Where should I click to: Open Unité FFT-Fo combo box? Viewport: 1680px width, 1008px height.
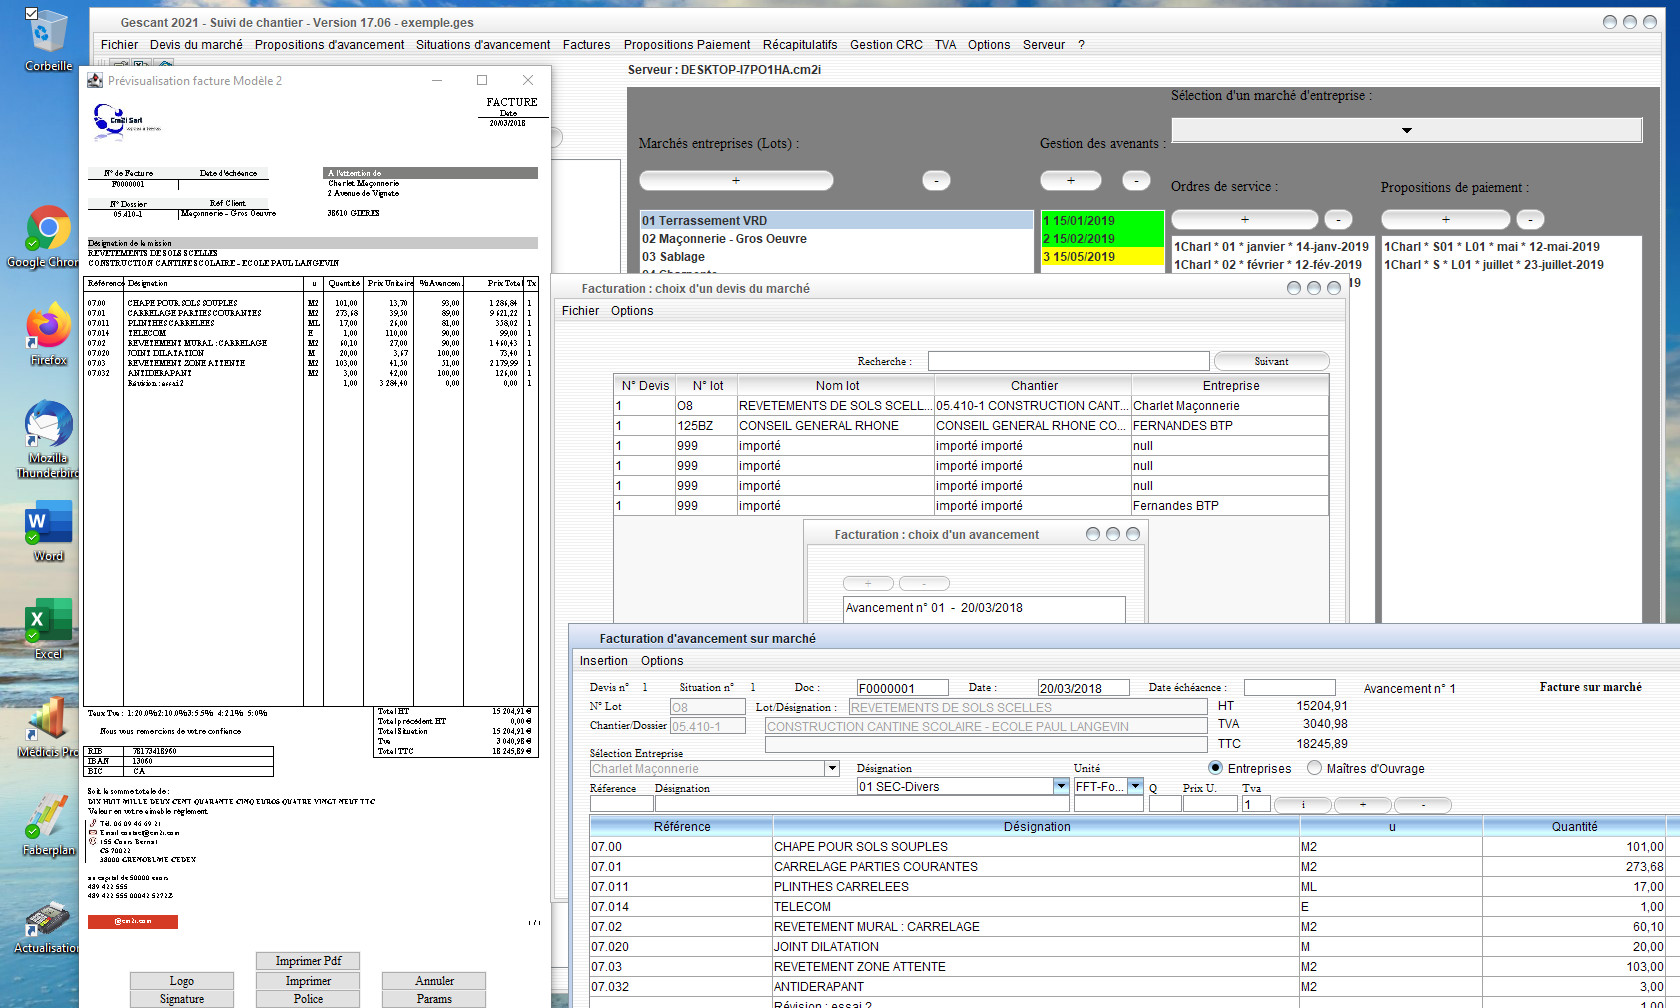(x=1135, y=786)
